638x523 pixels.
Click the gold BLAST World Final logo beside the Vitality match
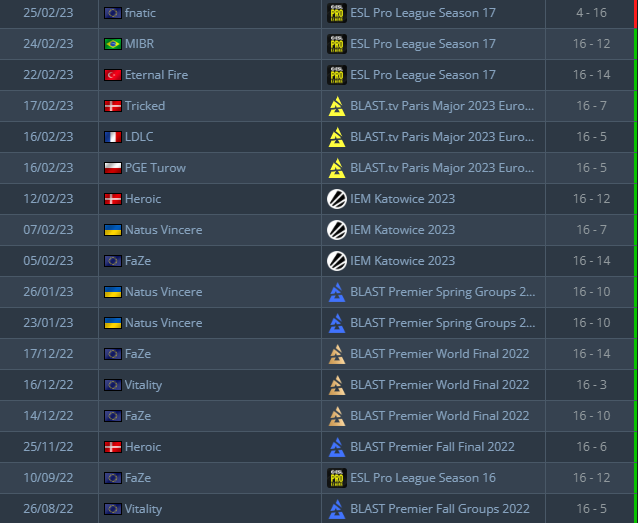337,385
